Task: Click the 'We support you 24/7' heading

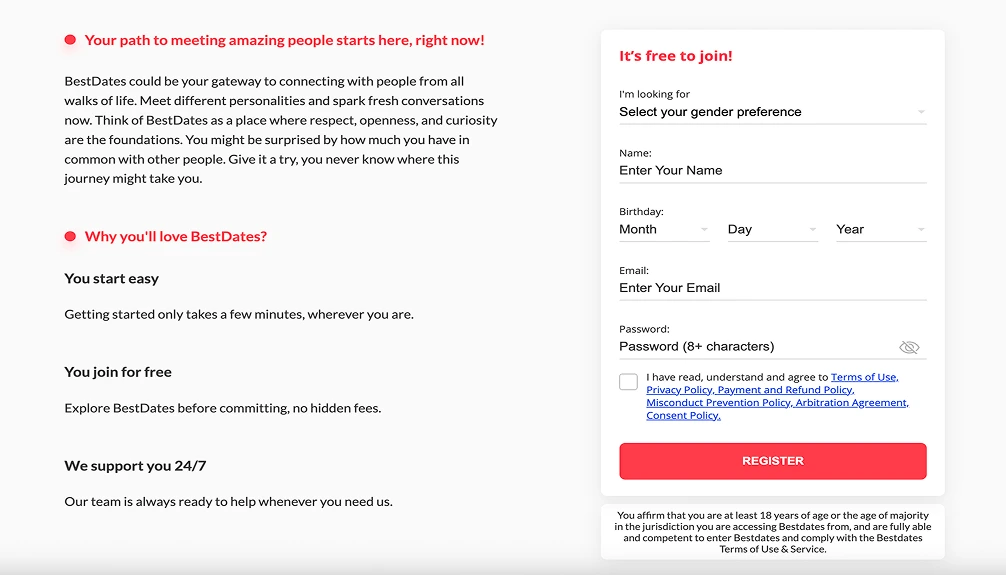Action: click(x=135, y=466)
